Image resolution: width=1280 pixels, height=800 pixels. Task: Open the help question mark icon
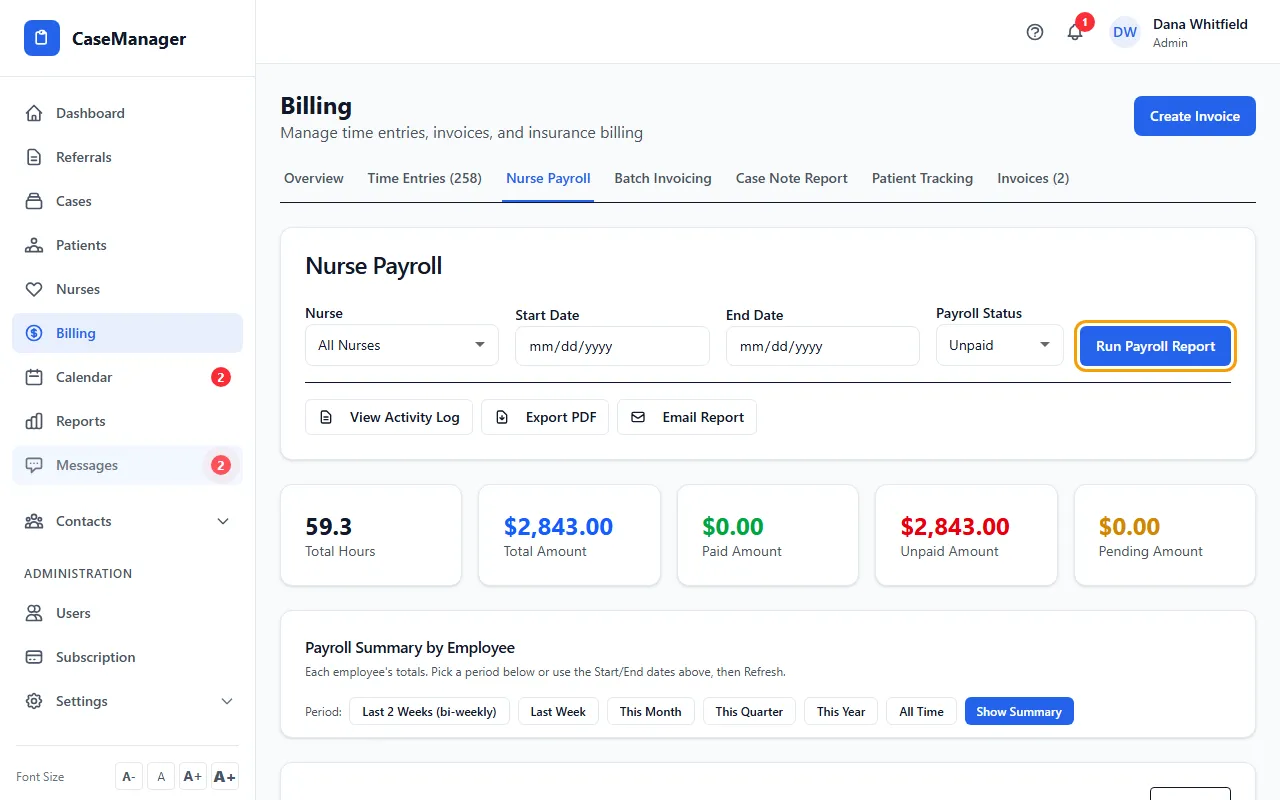click(1035, 32)
